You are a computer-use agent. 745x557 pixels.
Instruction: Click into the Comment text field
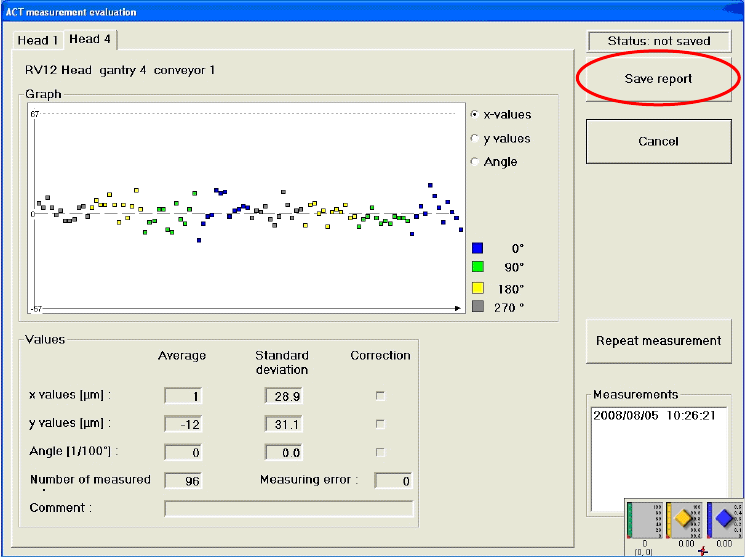(288, 508)
